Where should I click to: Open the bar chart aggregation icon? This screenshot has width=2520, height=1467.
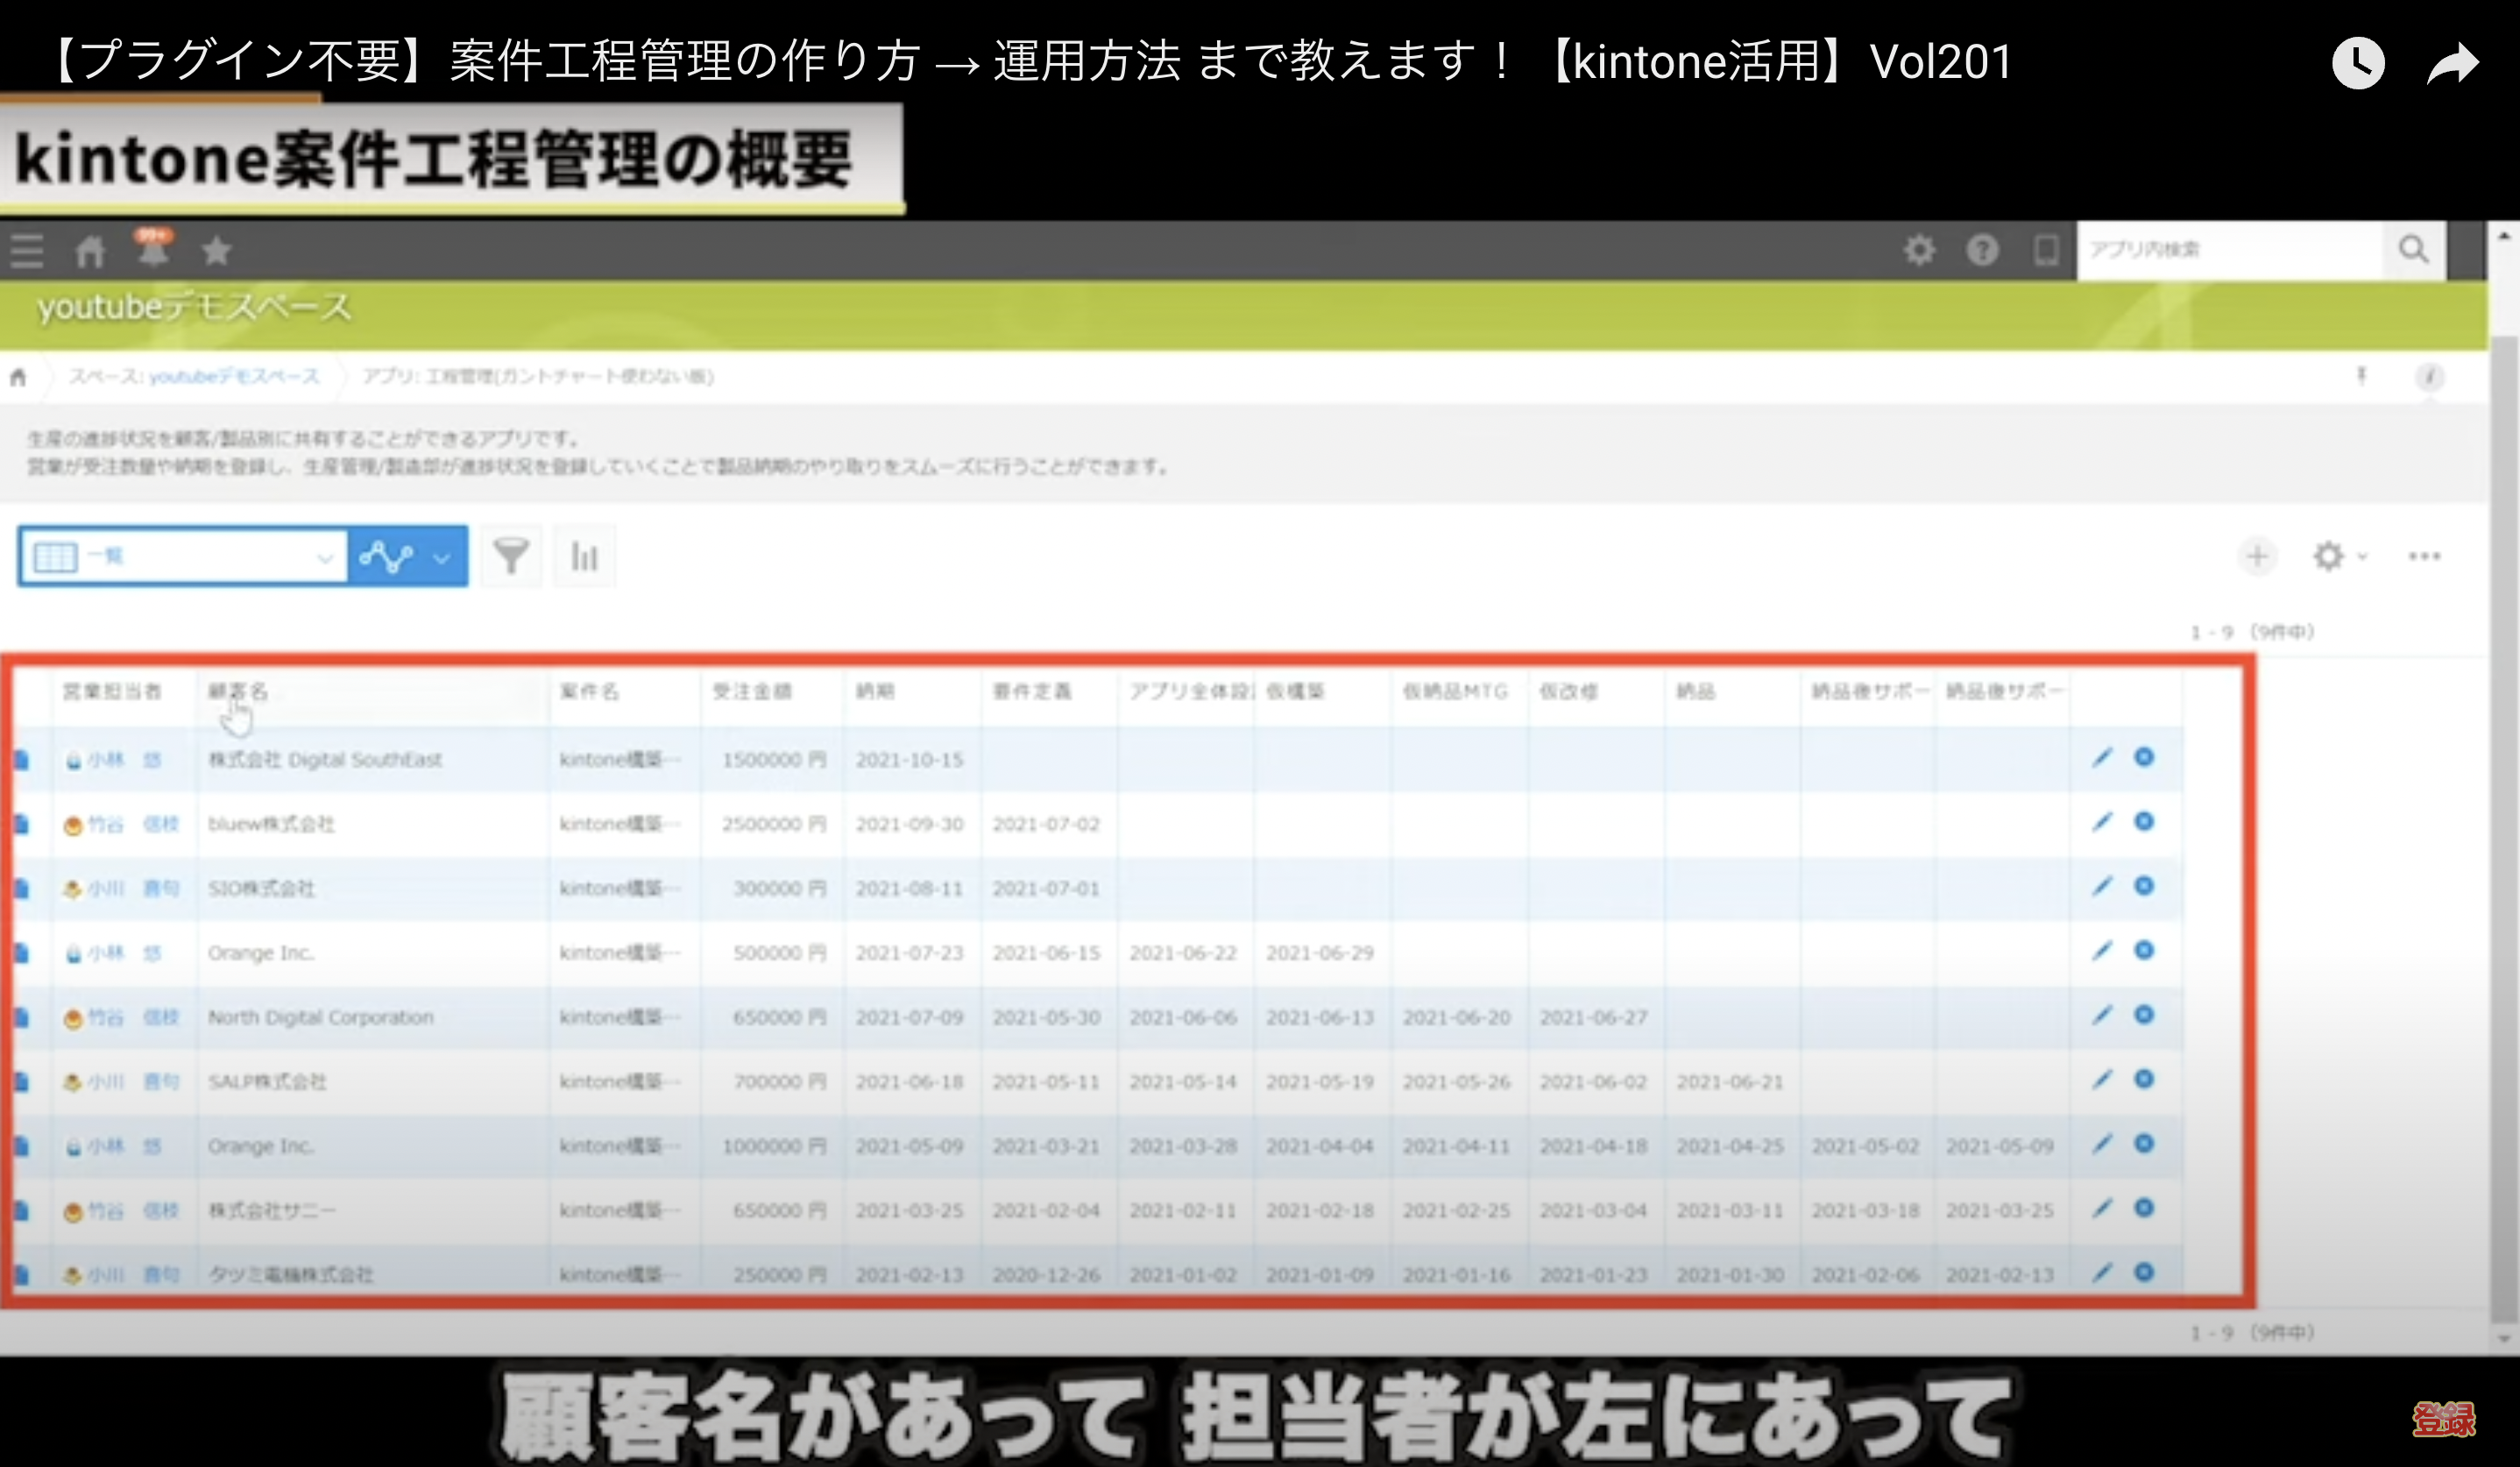pos(584,556)
